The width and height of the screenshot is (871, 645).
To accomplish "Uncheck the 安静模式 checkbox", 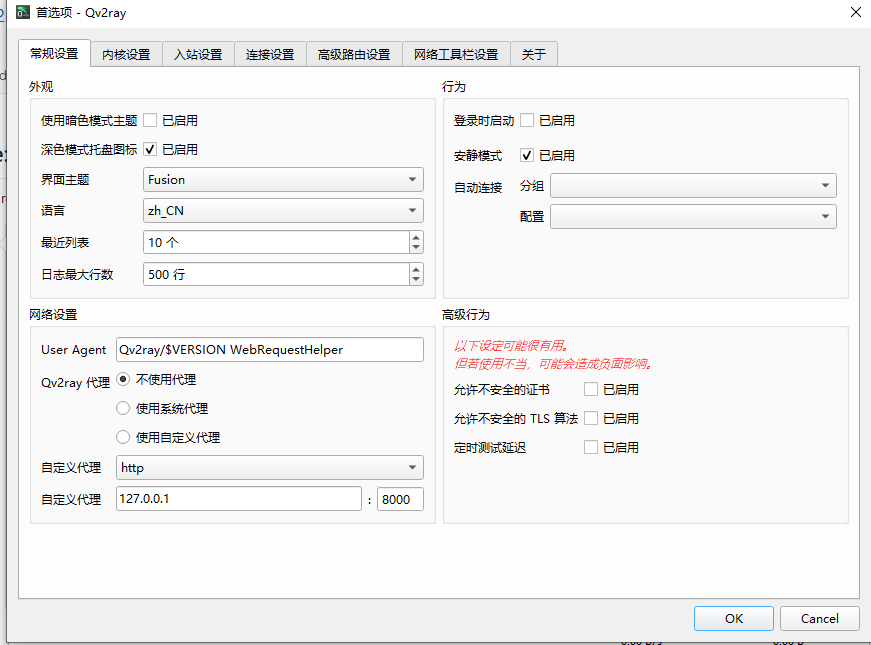I will pyautogui.click(x=527, y=155).
